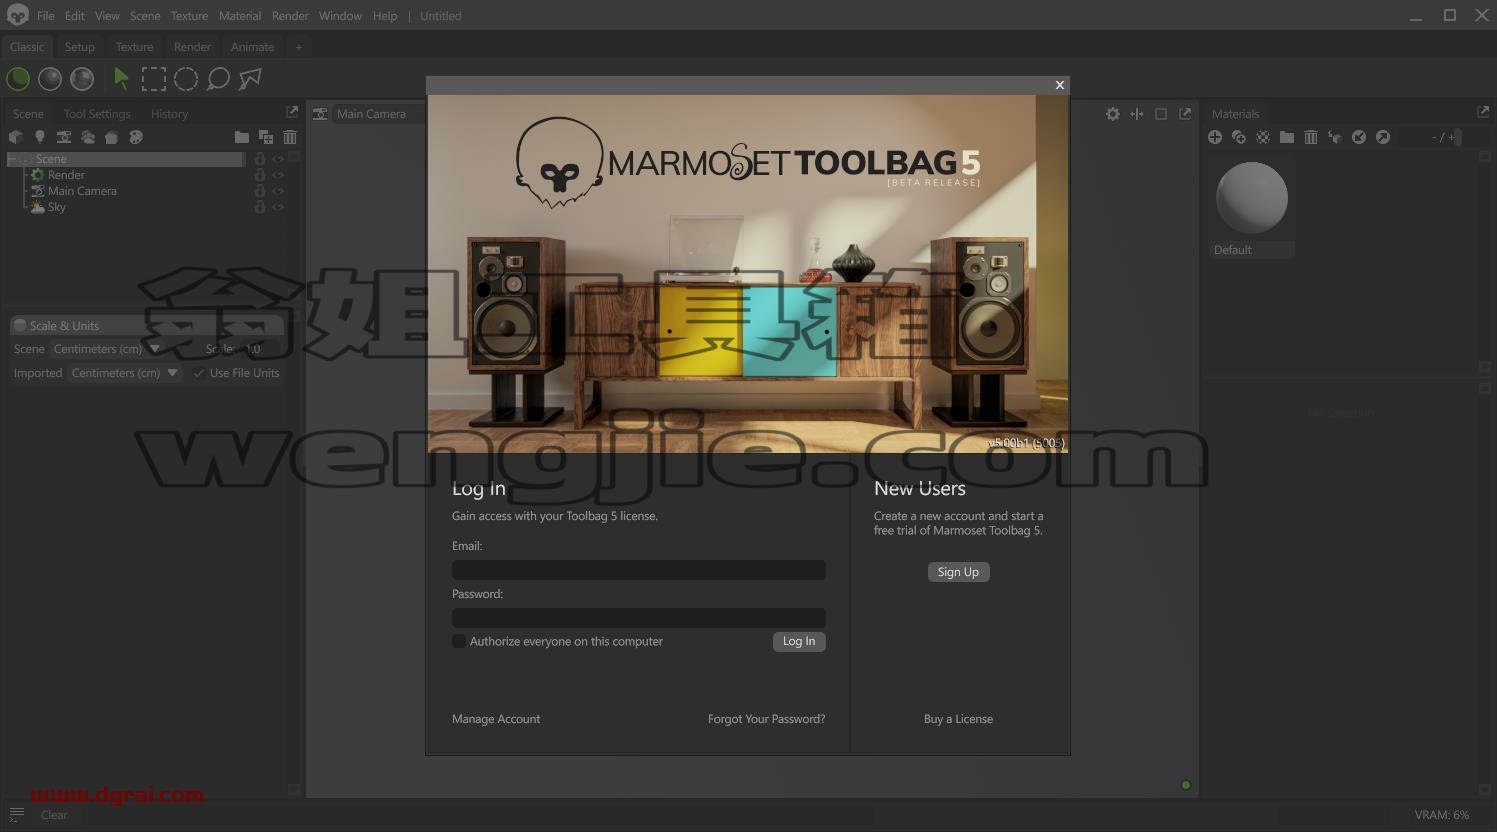Open the File menu
The width and height of the screenshot is (1497, 832).
pyautogui.click(x=46, y=16)
